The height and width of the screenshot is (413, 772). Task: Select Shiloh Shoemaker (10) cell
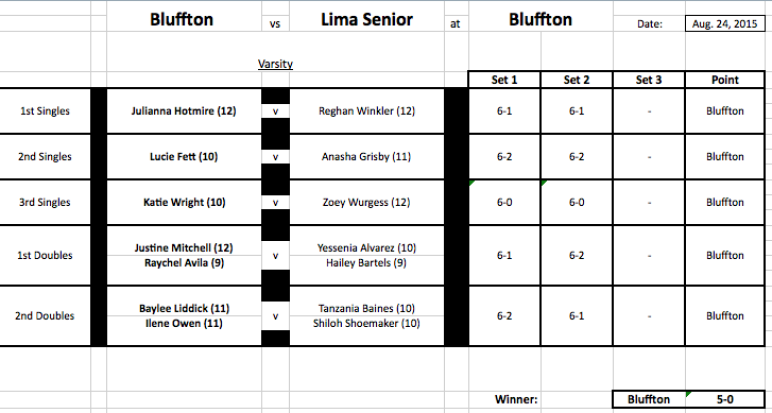point(367,324)
